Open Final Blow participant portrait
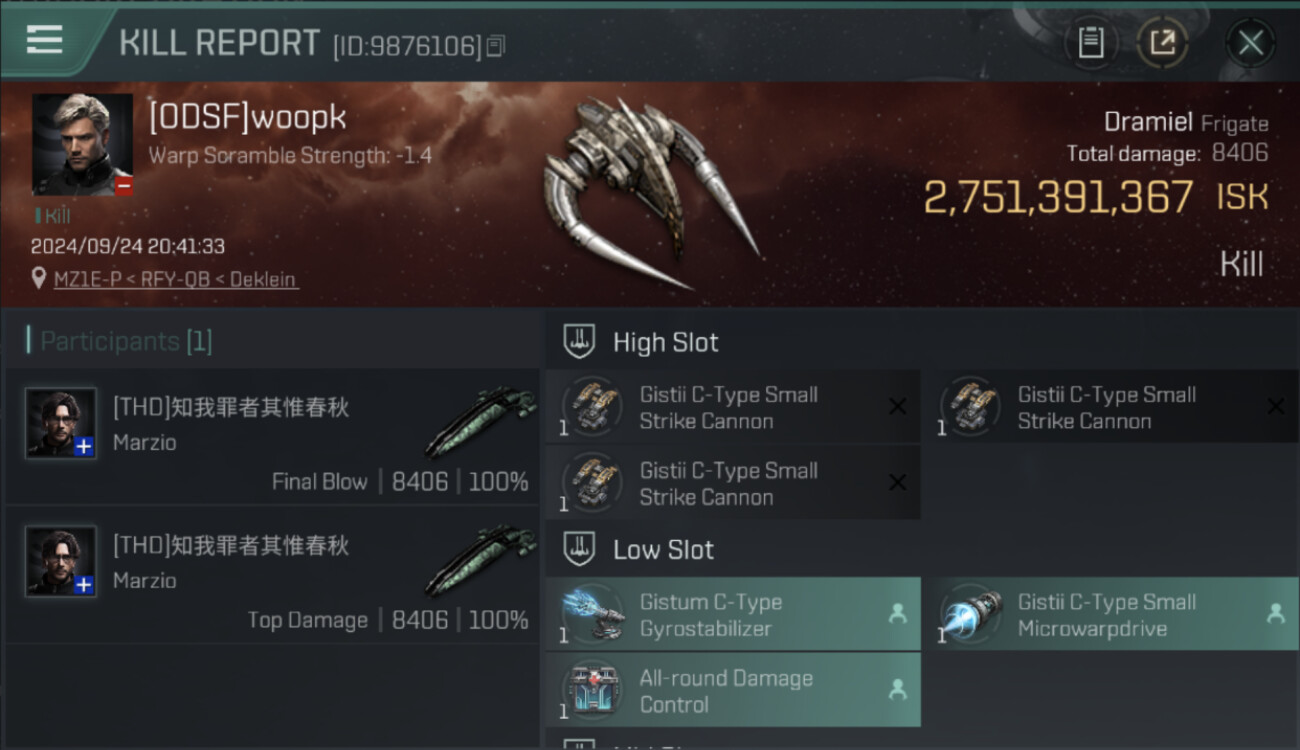 click(61, 423)
